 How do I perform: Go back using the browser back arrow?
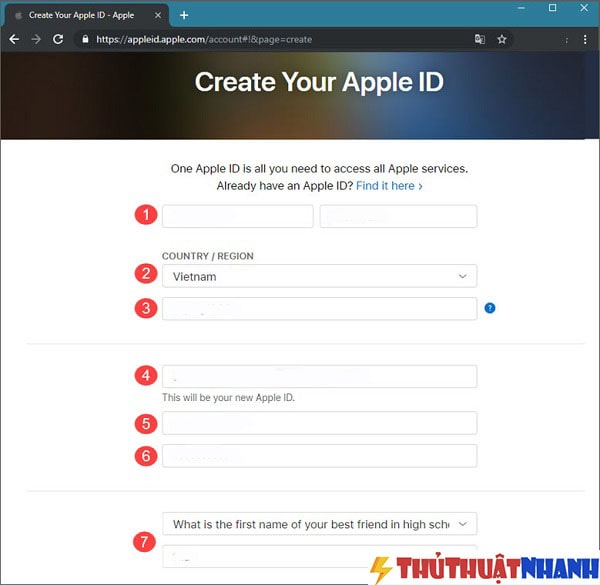[14, 39]
